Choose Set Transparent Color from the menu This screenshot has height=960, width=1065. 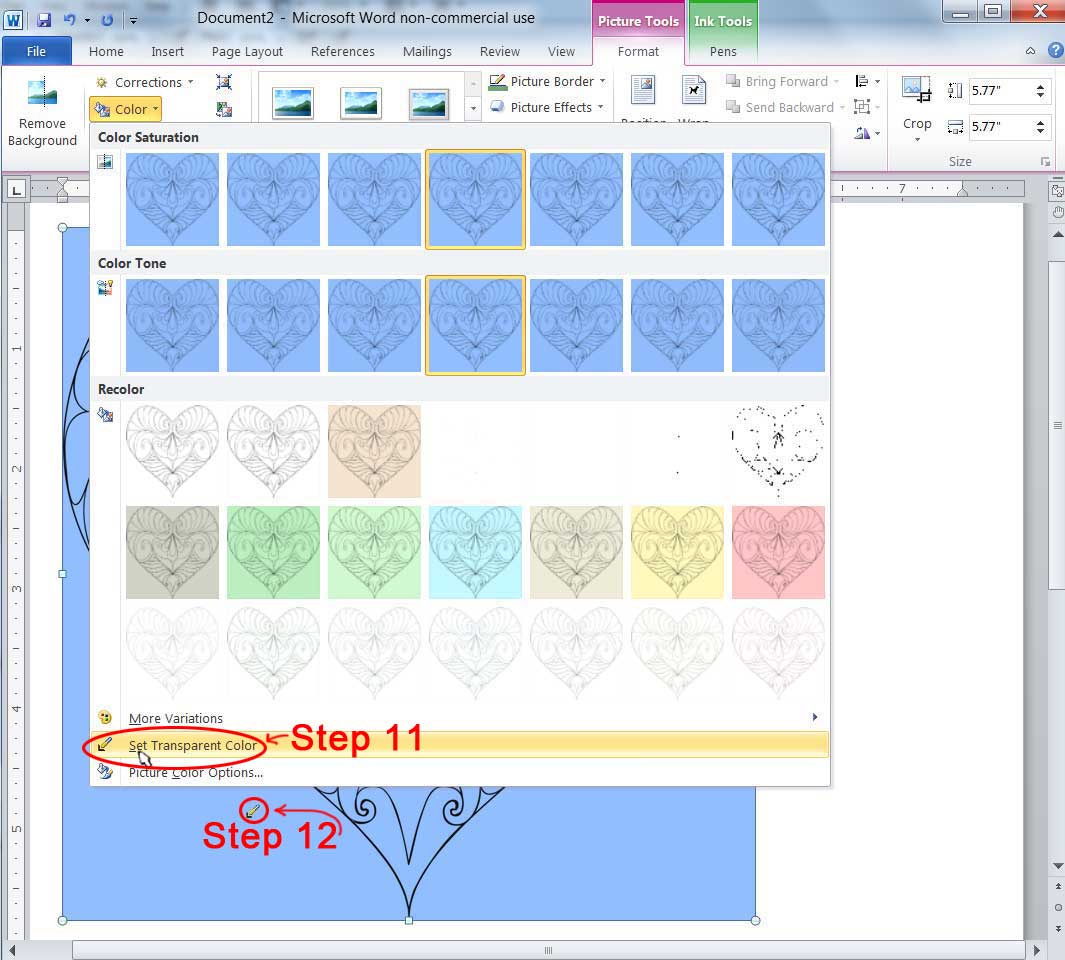(x=194, y=746)
